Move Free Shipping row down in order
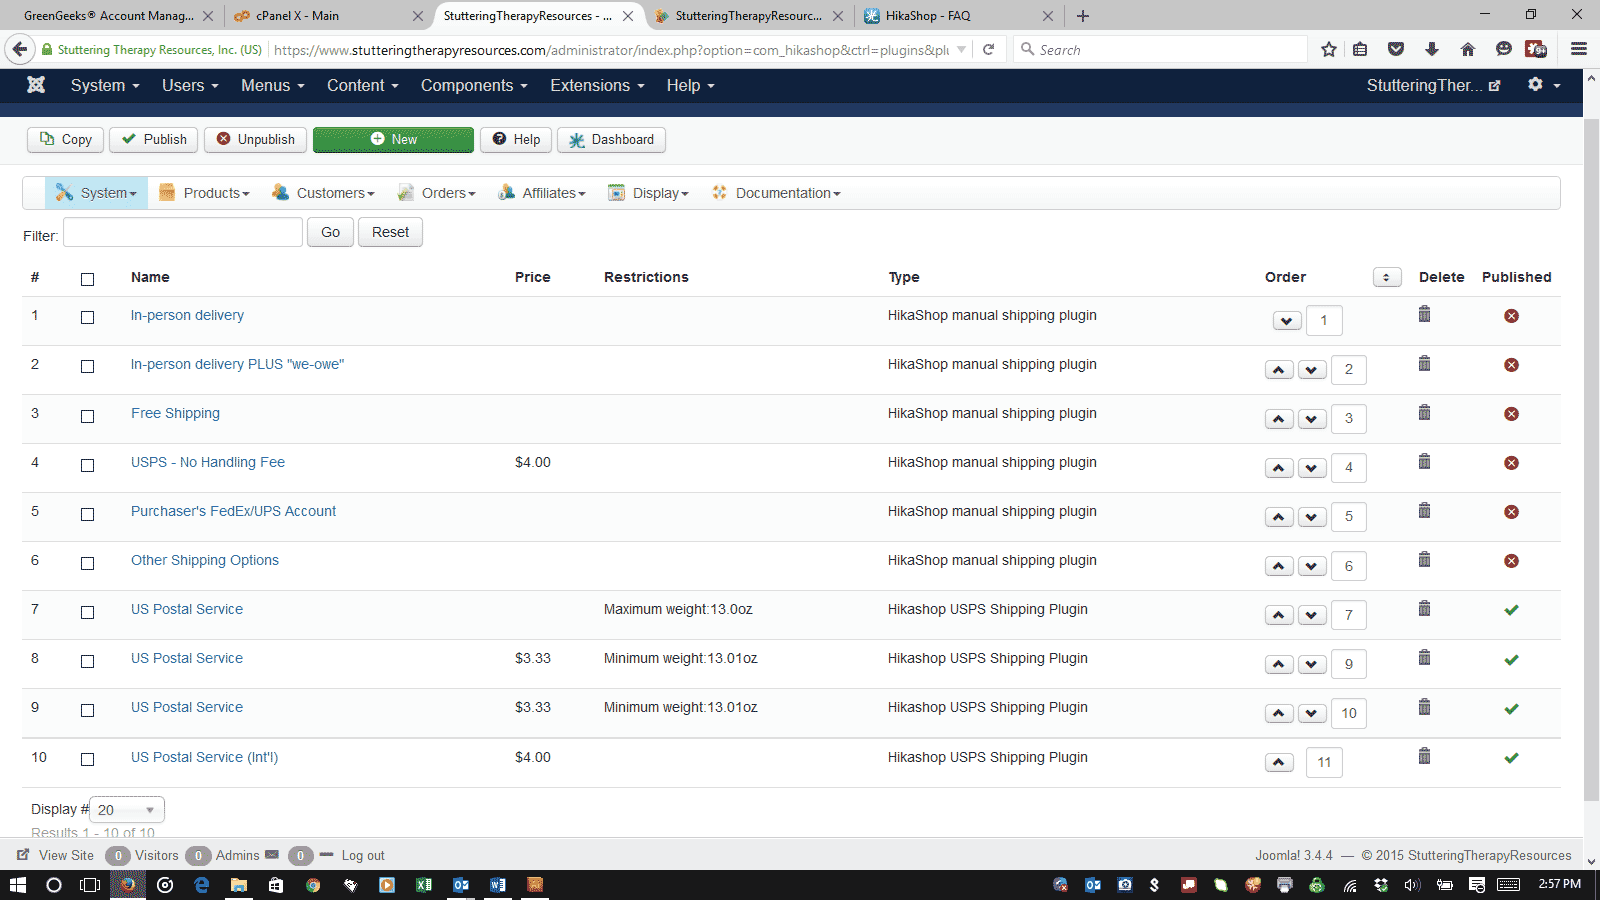 click(x=1312, y=419)
